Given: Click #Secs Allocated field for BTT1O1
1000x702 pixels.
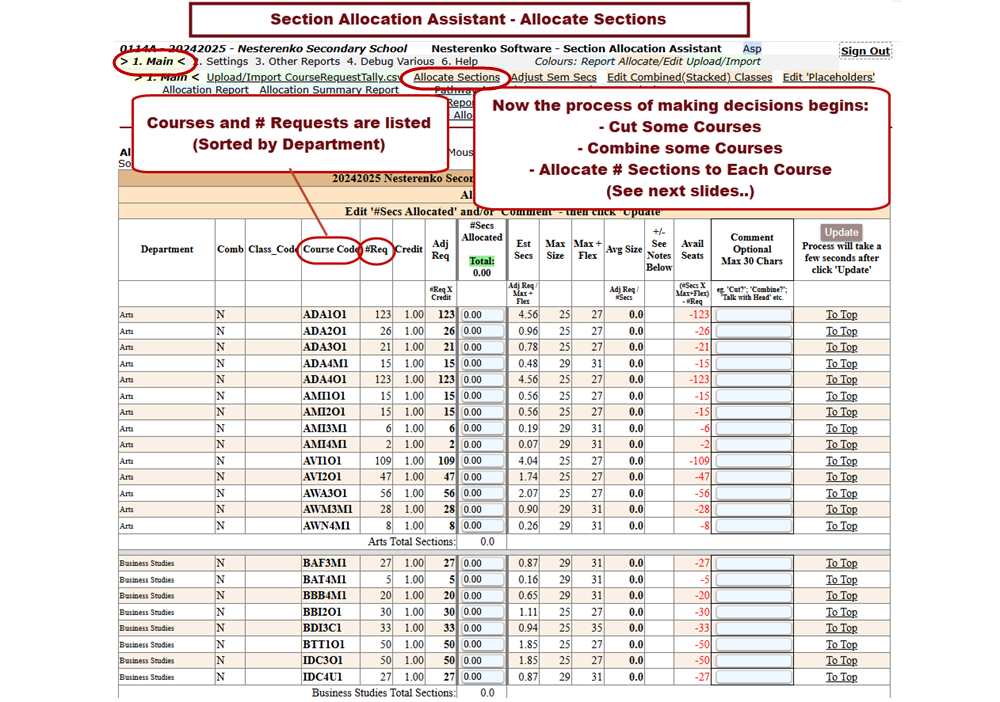Looking at the screenshot, I should pos(482,644).
